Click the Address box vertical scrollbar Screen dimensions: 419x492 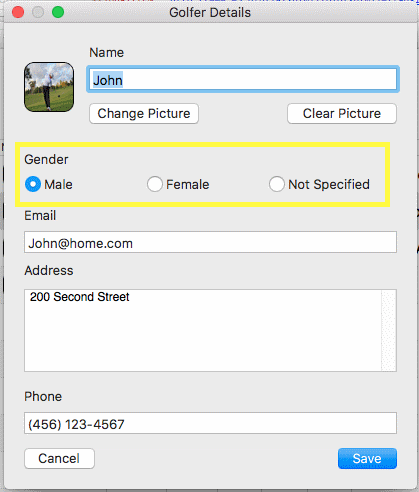click(x=389, y=330)
